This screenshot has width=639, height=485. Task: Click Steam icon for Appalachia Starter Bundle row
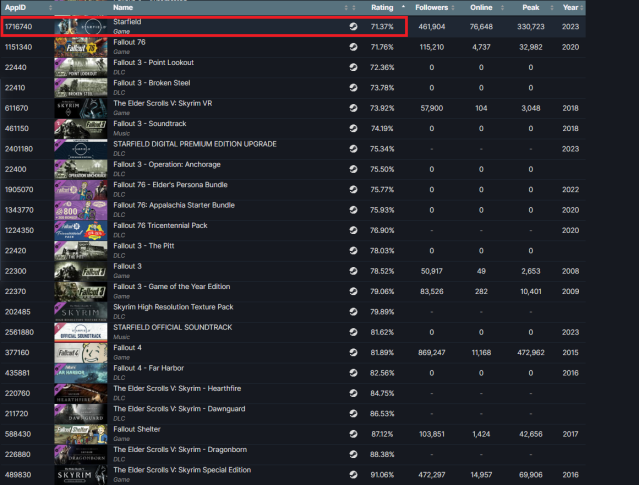click(353, 210)
